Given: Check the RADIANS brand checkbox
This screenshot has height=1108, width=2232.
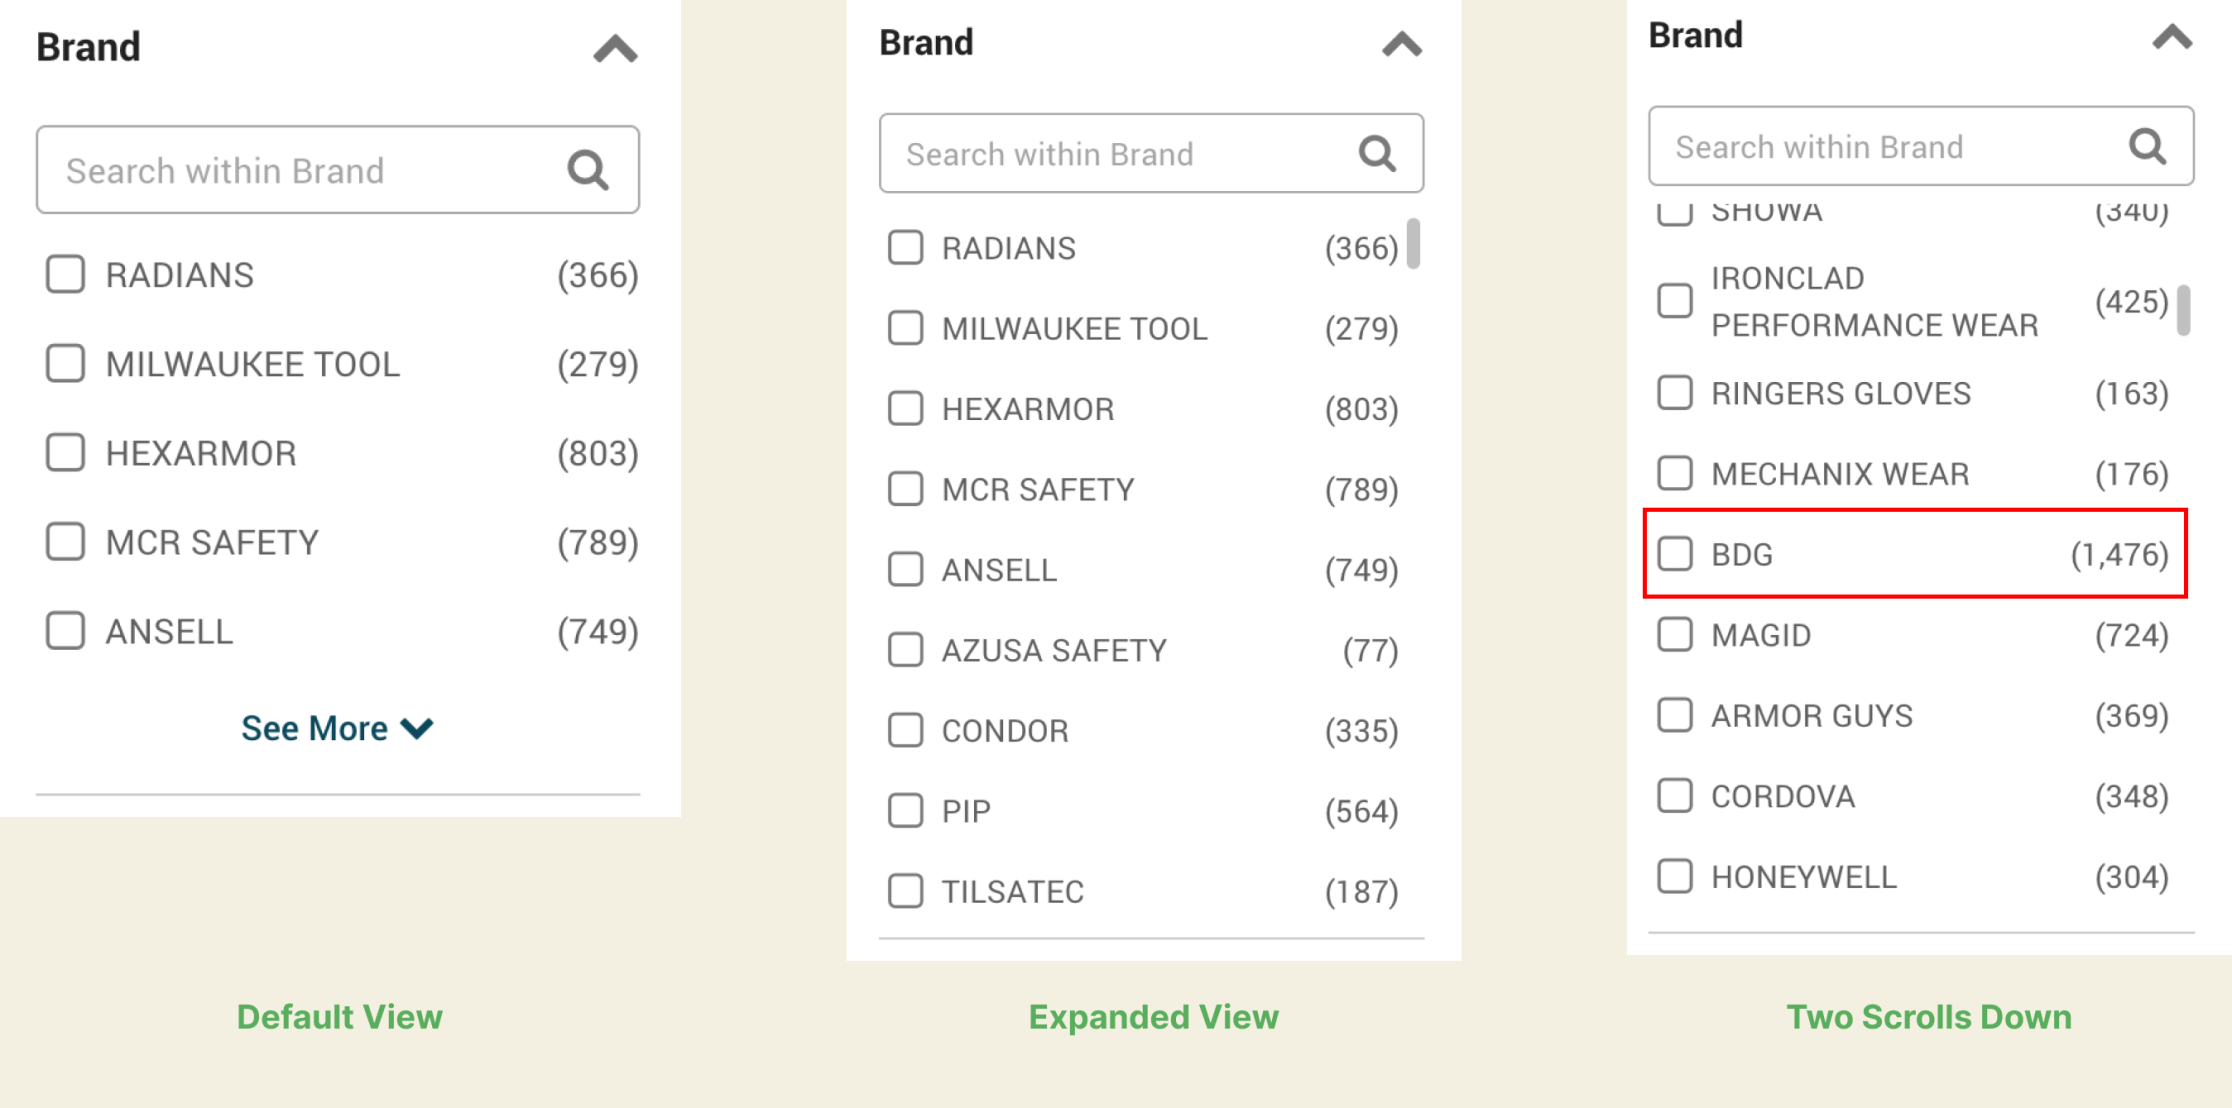Looking at the screenshot, I should (65, 274).
